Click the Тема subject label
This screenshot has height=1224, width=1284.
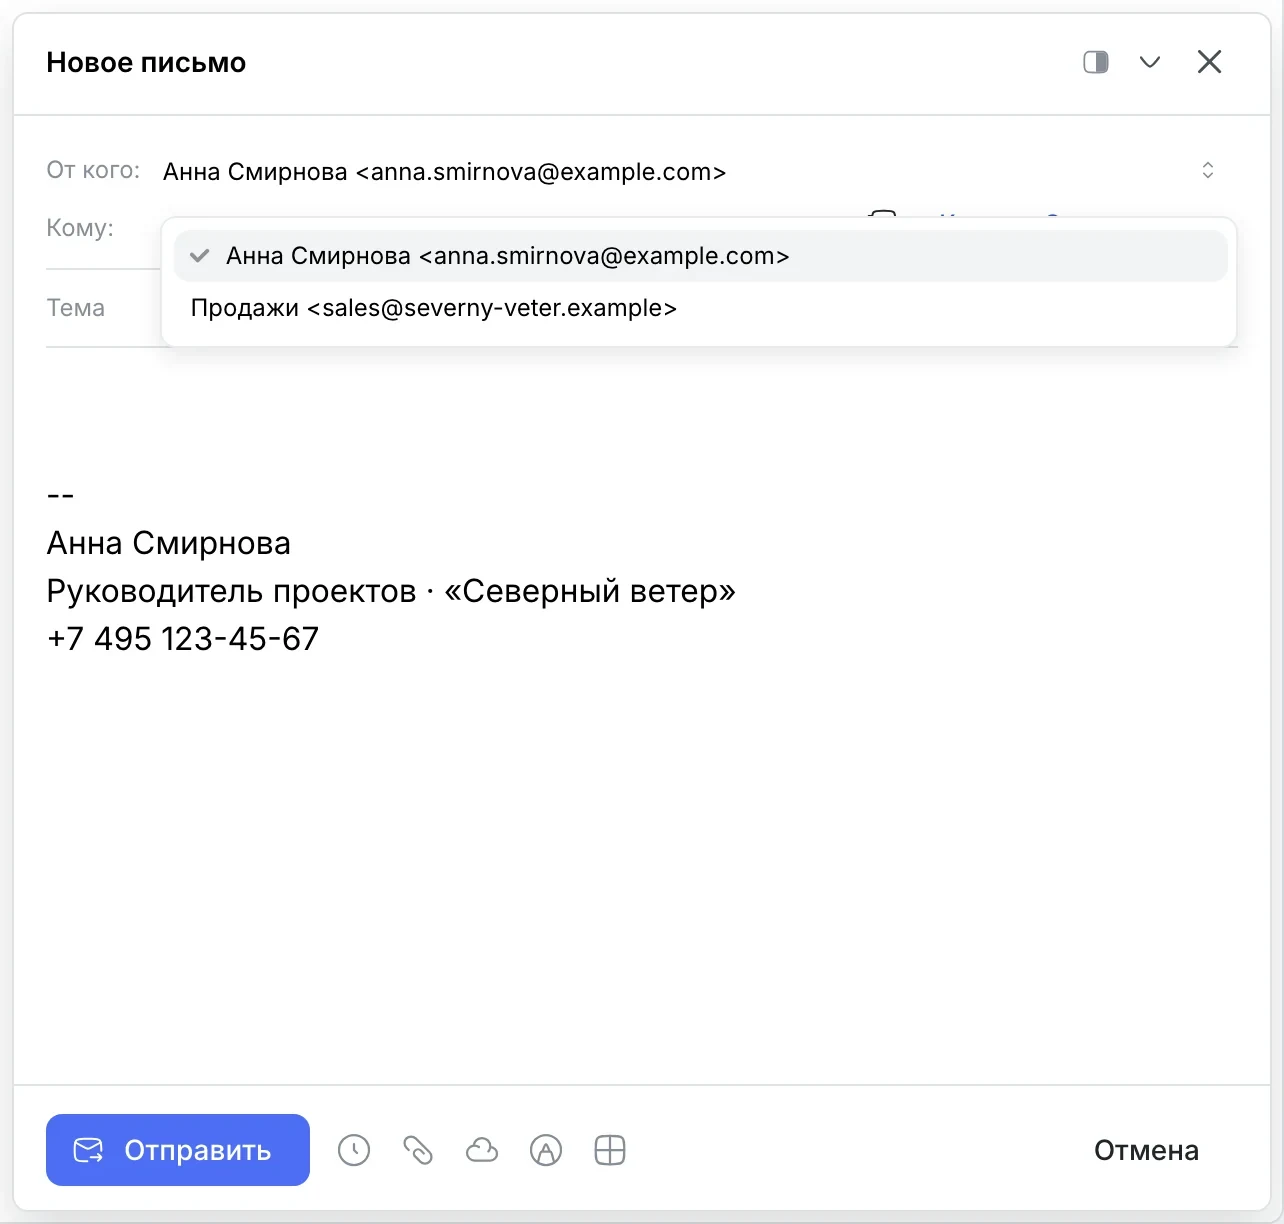pyautogui.click(x=75, y=308)
